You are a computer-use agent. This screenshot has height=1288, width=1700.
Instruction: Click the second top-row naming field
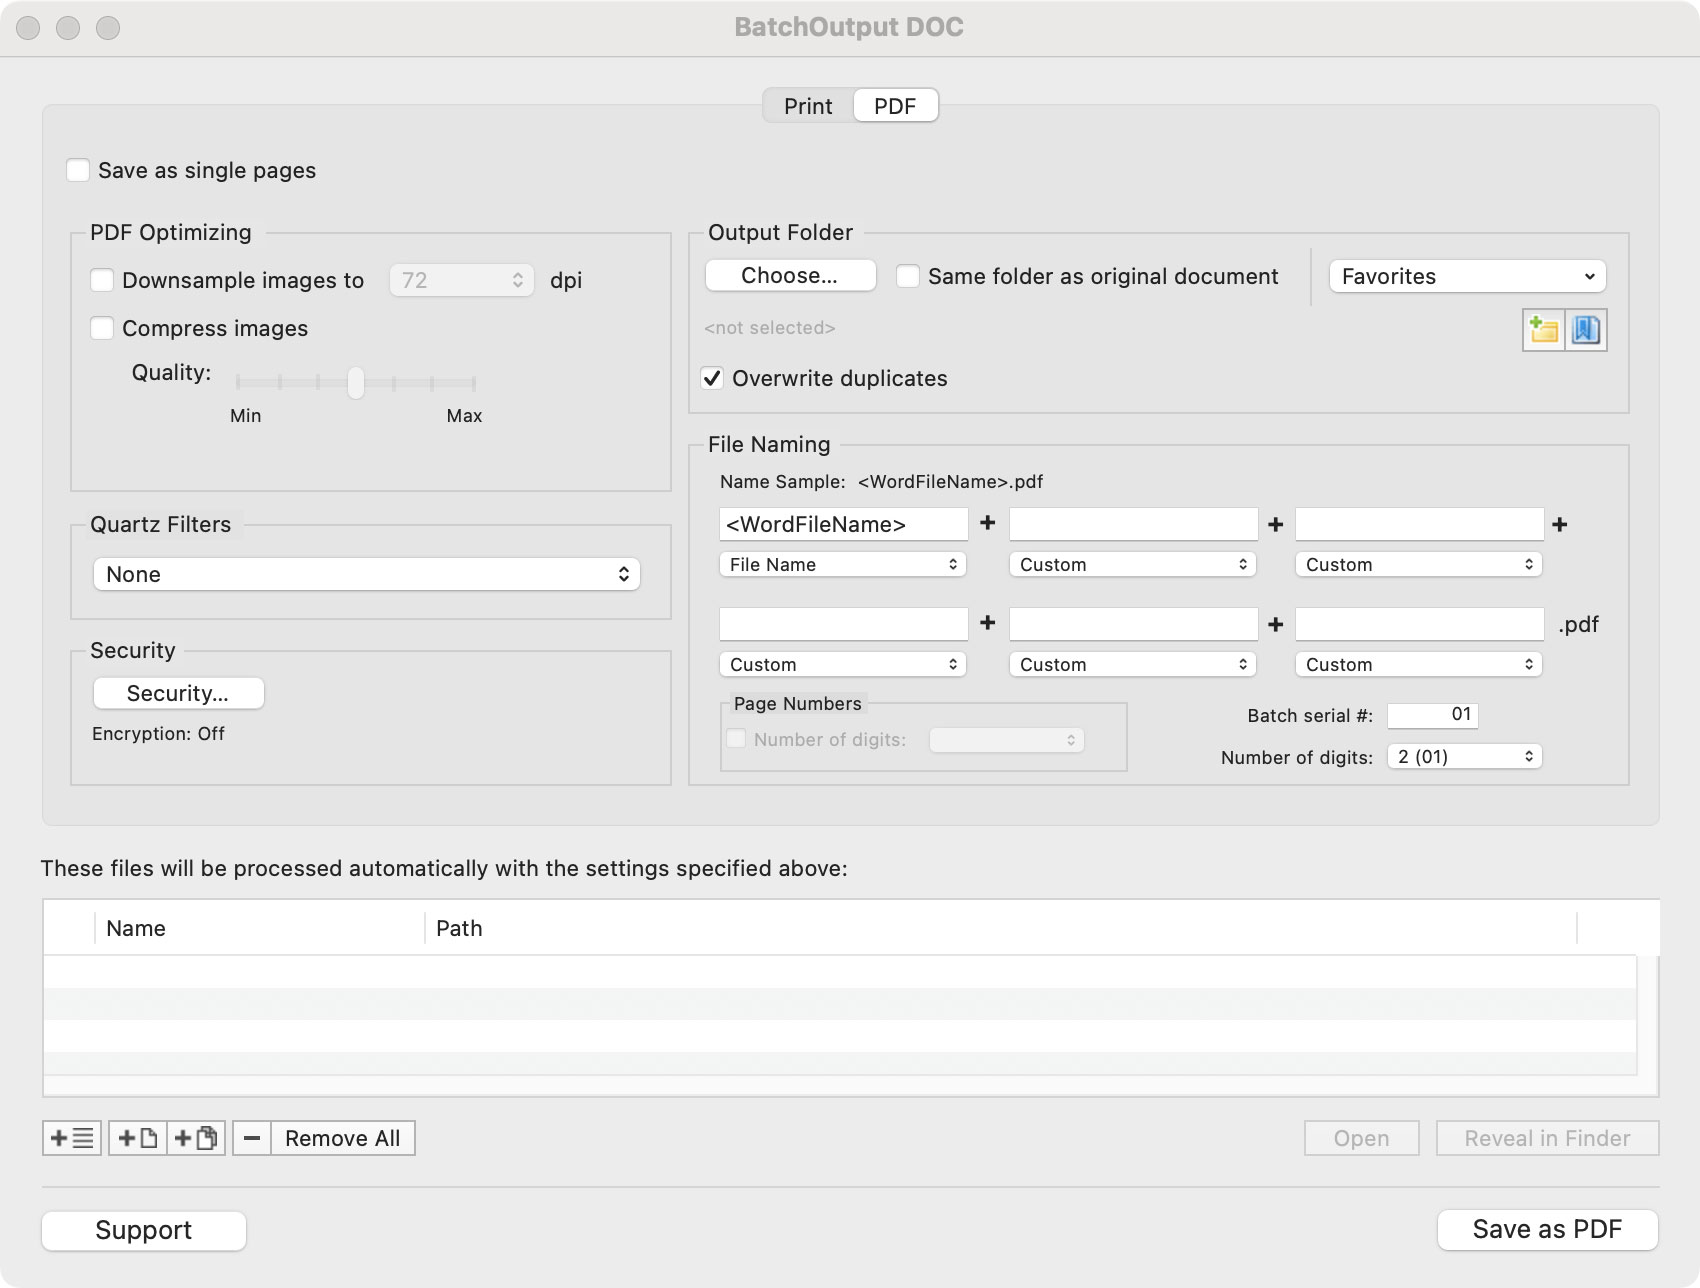click(x=1133, y=524)
